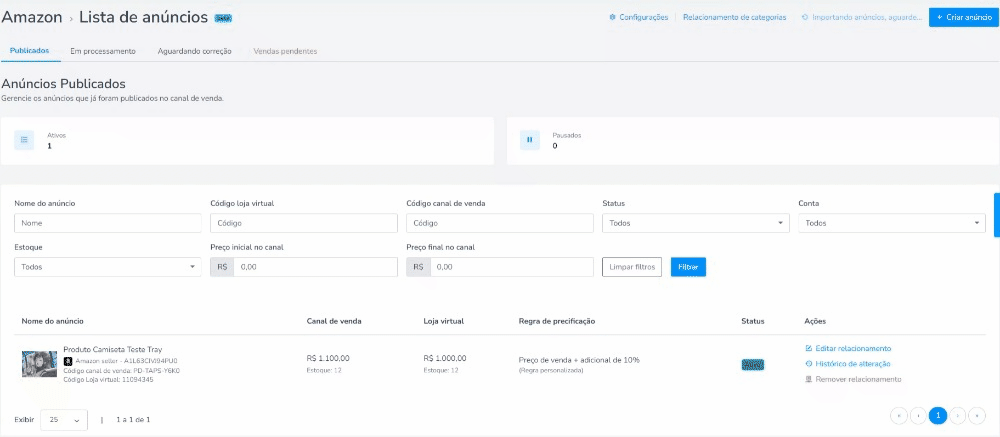The image size is (1000, 437).
Task: Open the Exibir 25 page-size dropdown
Action: [64, 420]
